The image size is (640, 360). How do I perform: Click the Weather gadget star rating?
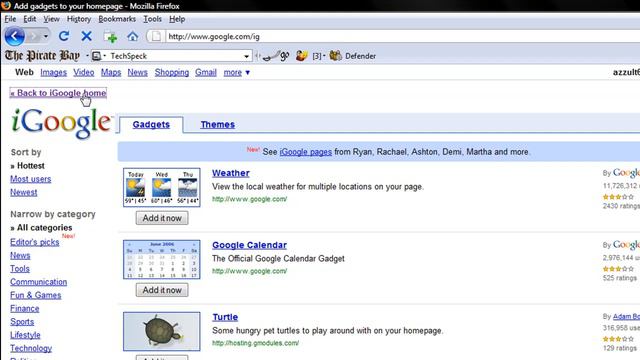(x=618, y=197)
